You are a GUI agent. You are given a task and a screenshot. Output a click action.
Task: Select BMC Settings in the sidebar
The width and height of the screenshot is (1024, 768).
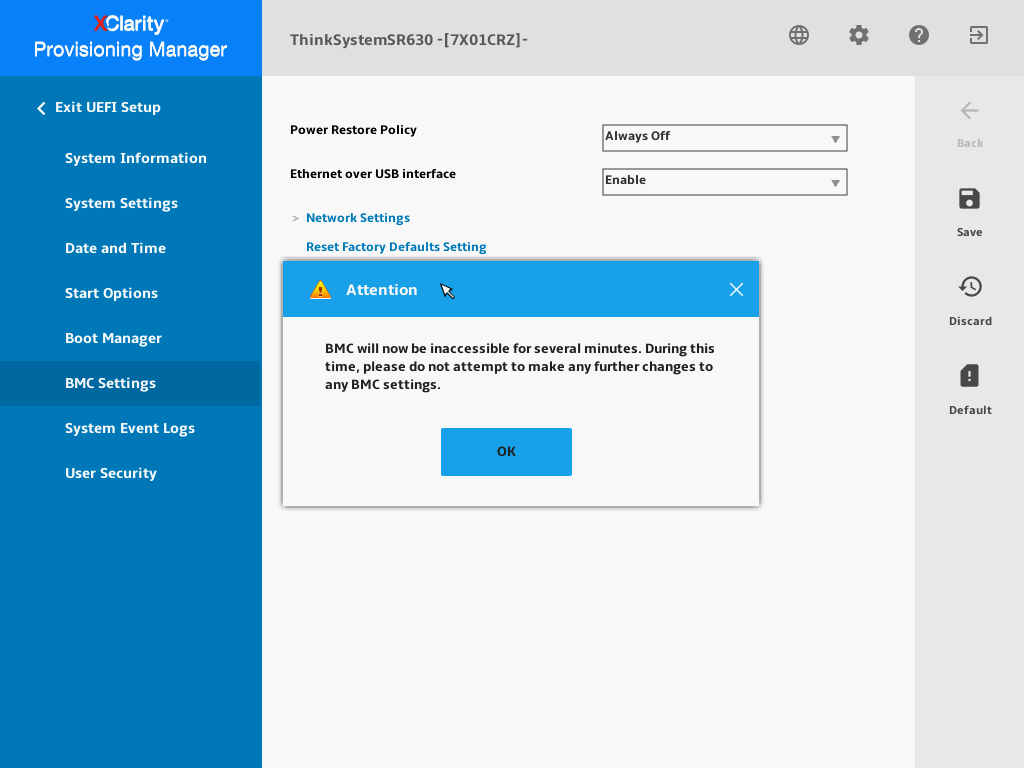tap(130, 383)
